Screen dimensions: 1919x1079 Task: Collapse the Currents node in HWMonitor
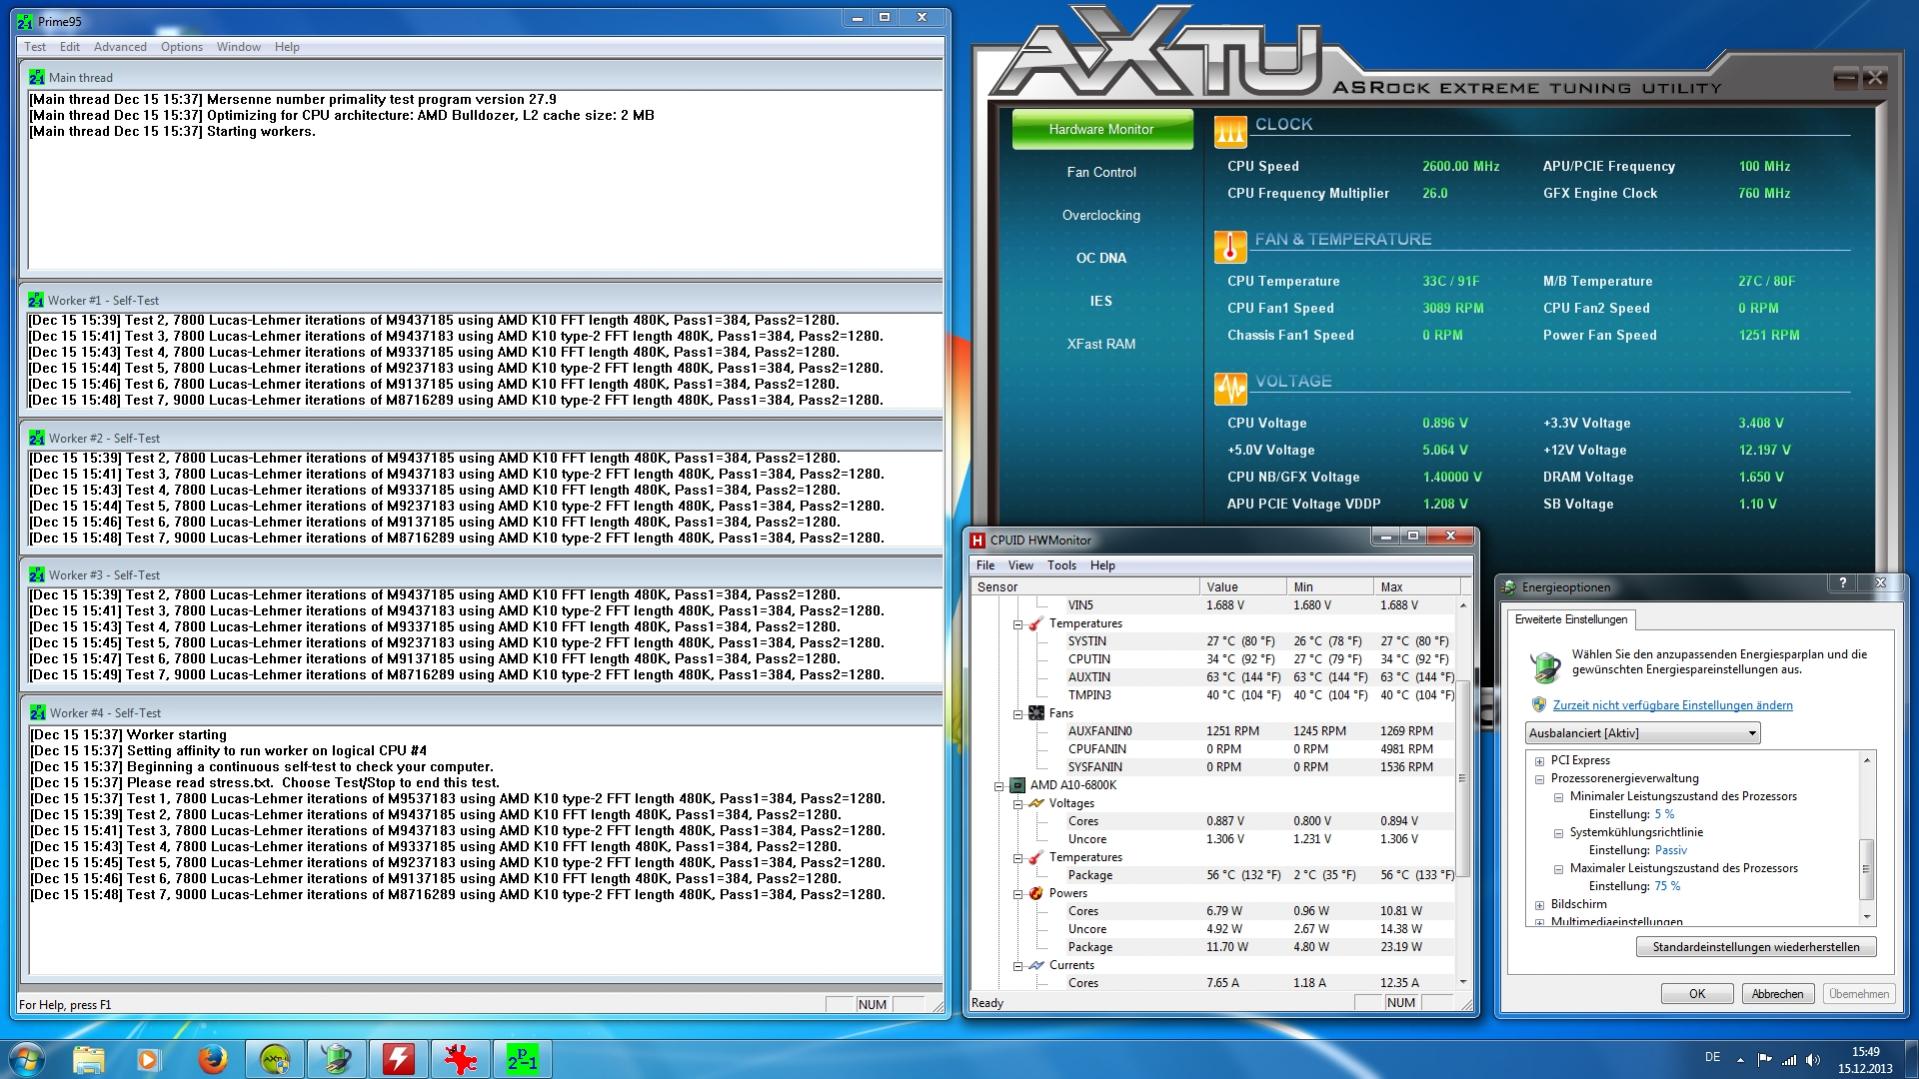(x=1018, y=966)
